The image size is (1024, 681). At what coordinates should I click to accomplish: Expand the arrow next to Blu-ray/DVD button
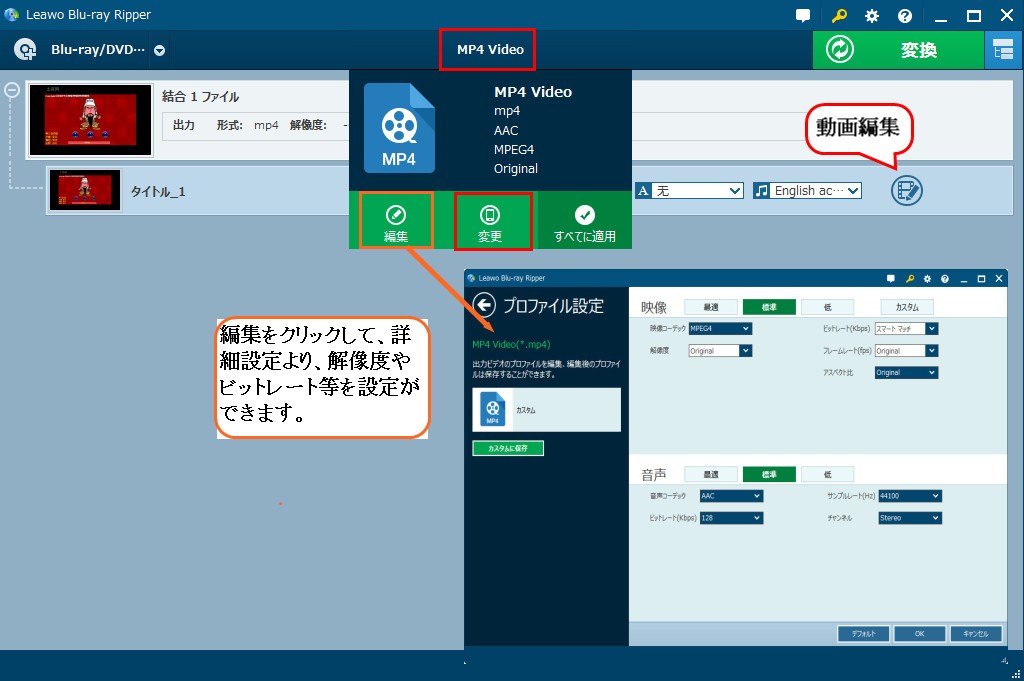coord(159,50)
